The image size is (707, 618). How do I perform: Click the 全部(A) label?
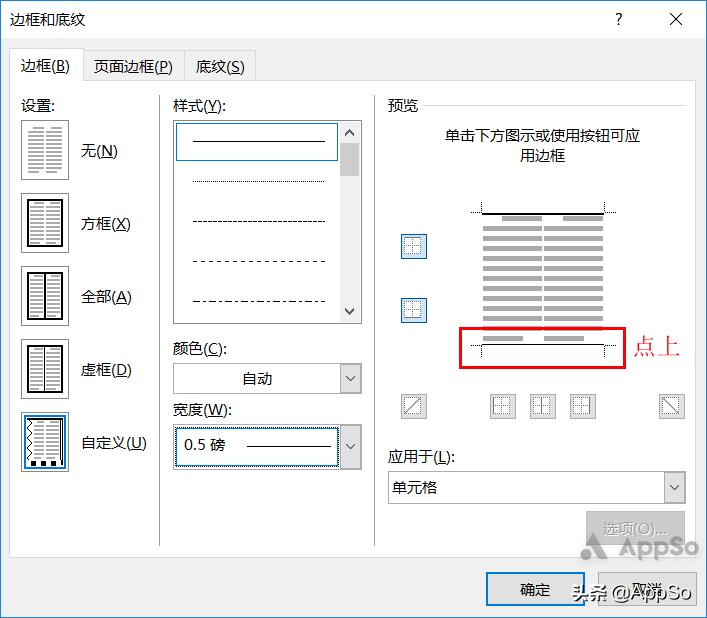(x=106, y=297)
